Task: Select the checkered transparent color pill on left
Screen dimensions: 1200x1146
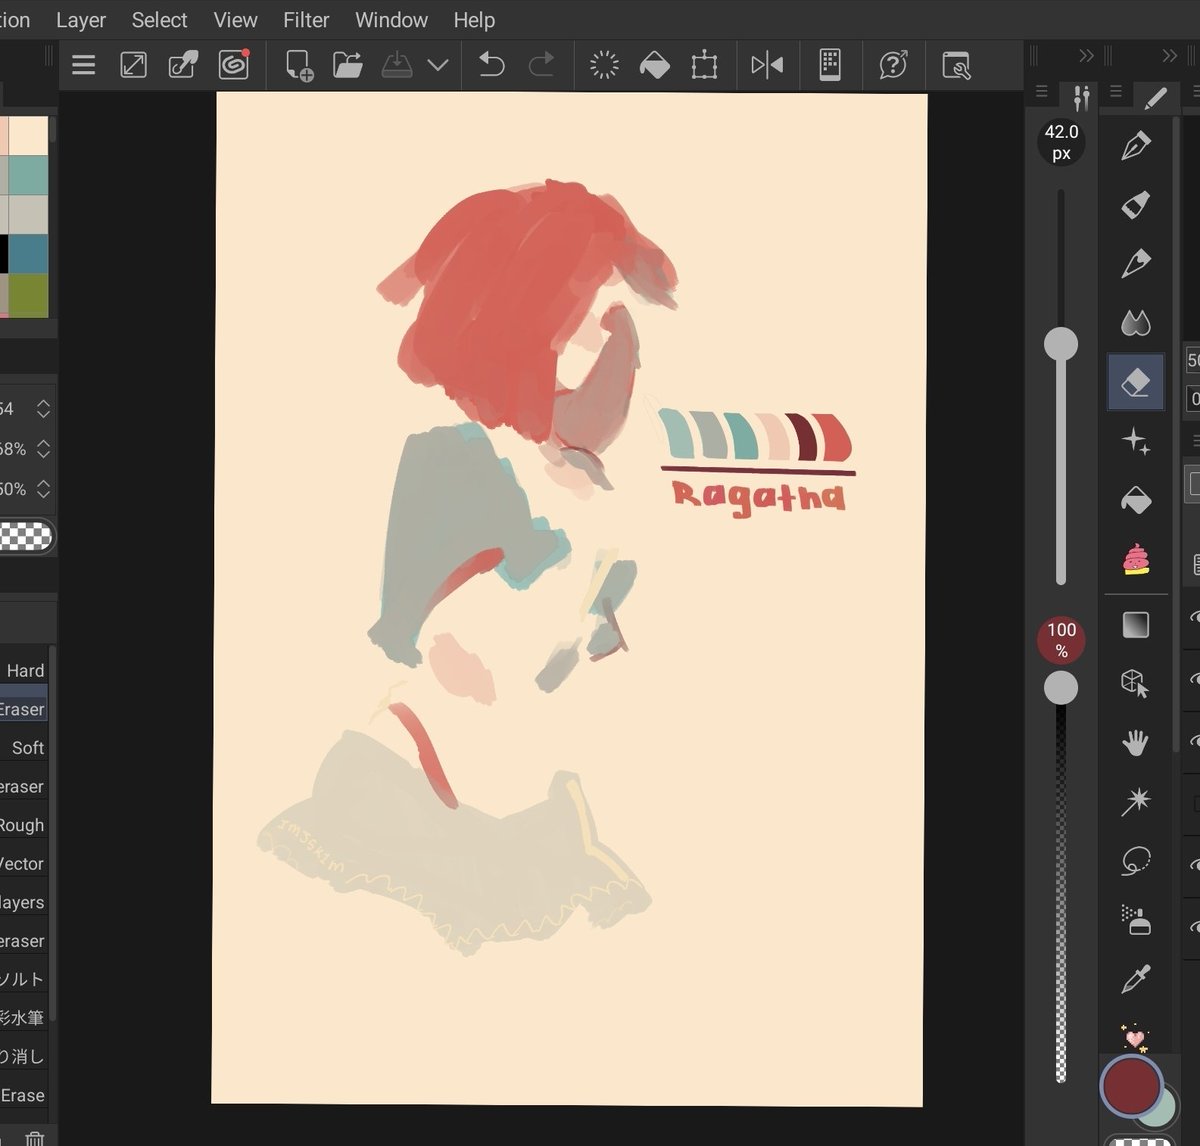Action: click(25, 537)
